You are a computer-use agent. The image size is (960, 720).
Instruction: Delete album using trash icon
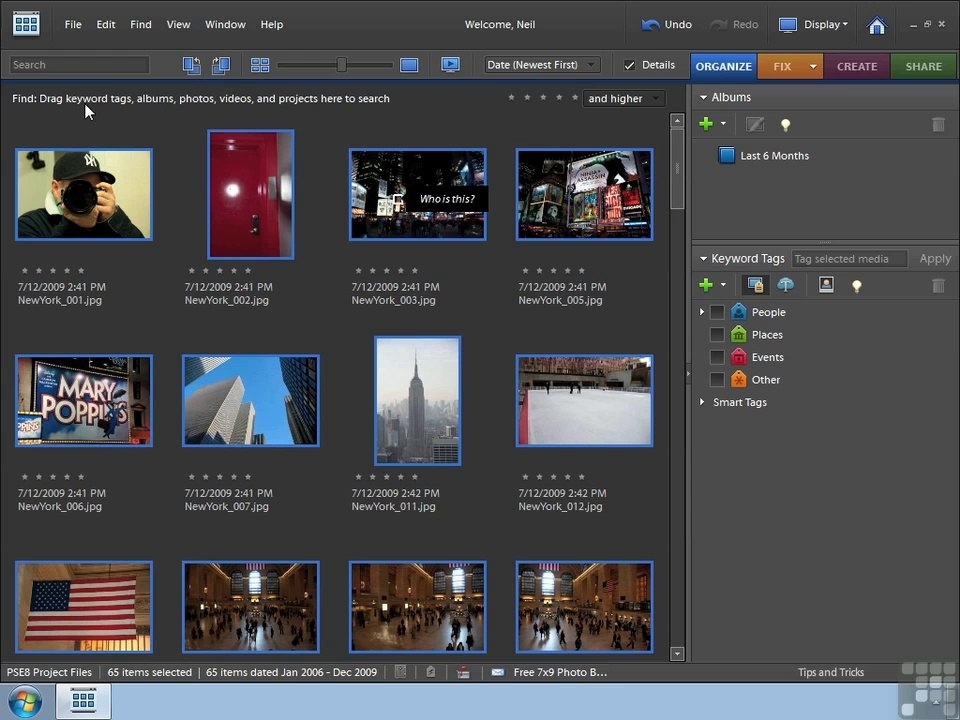(x=938, y=125)
